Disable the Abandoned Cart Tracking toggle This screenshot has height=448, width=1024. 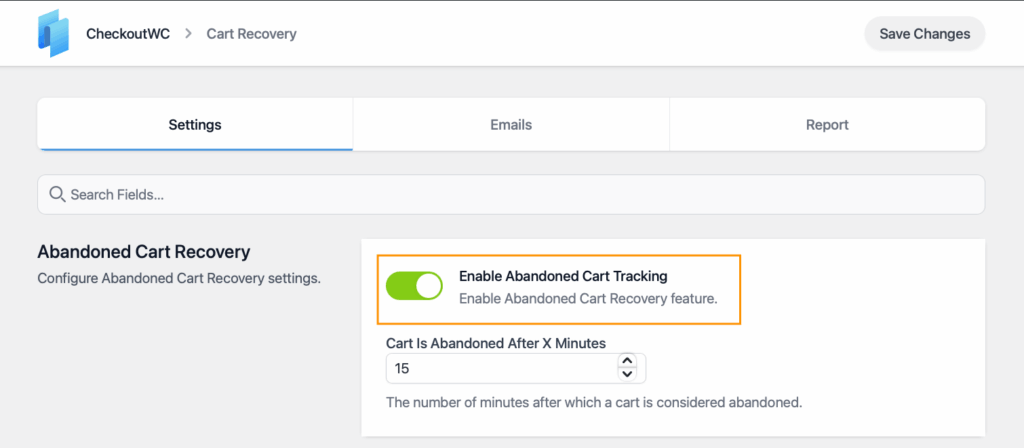(x=414, y=286)
